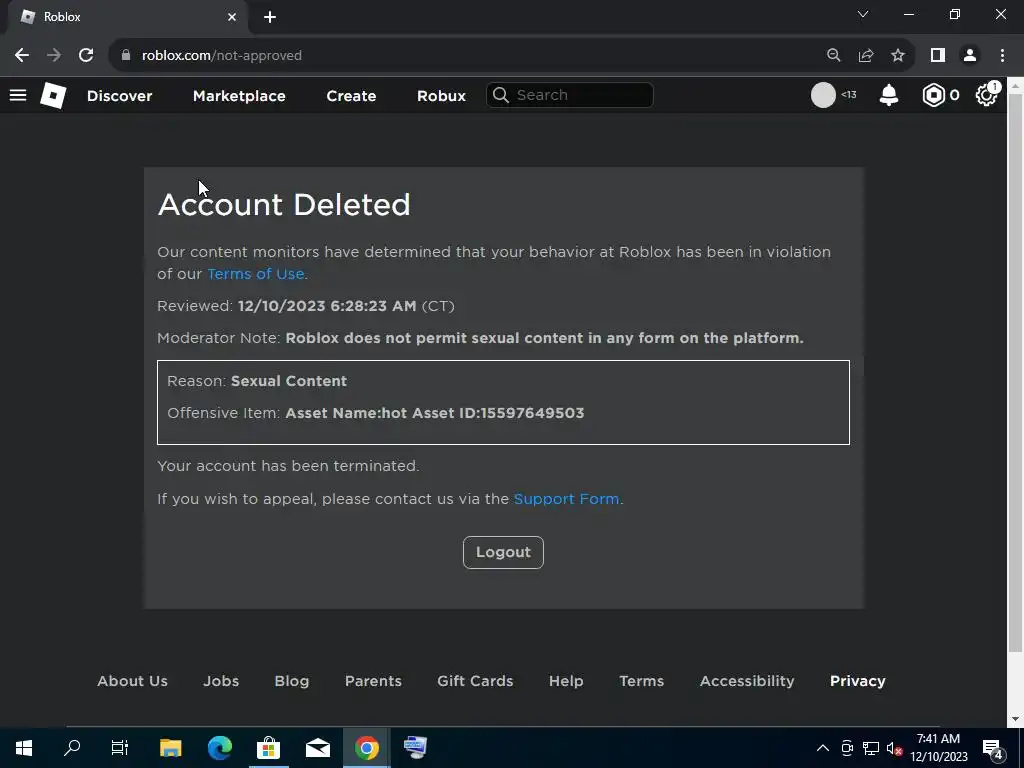
Task: Toggle the browser side panel icon
Action: tap(938, 56)
